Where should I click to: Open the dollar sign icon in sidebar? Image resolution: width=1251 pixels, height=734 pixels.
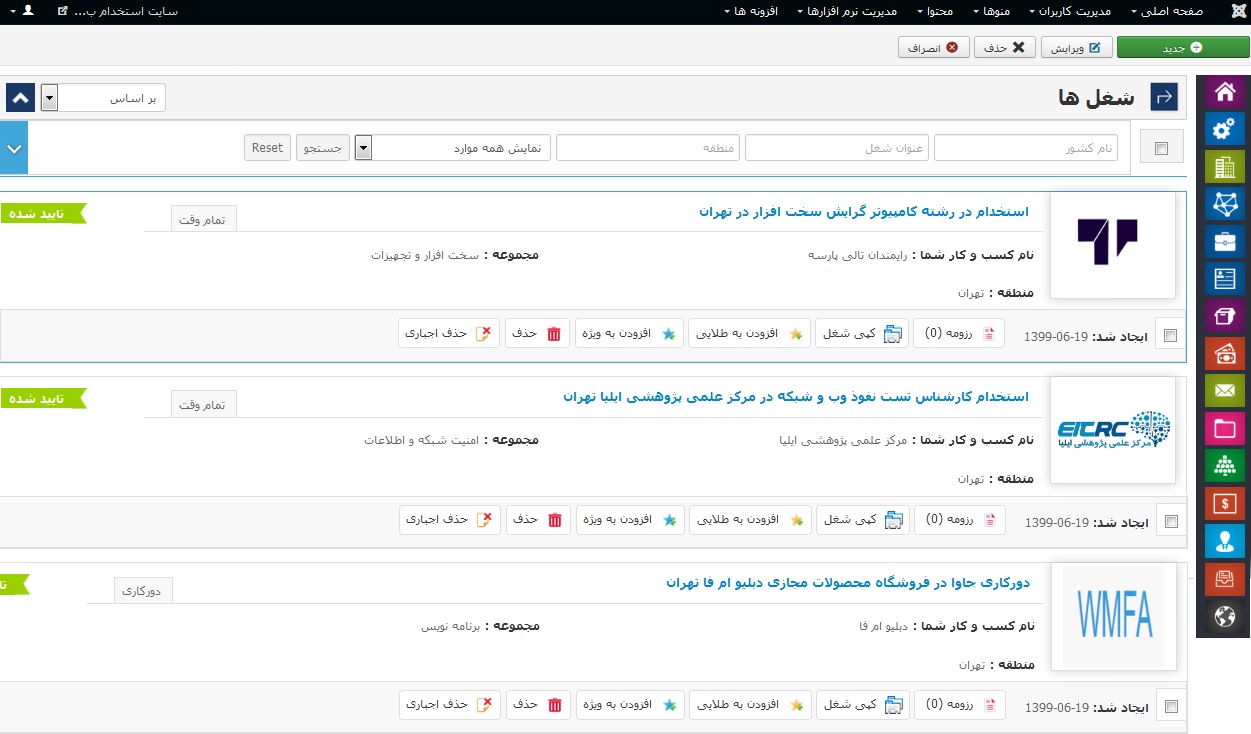pos(1223,504)
